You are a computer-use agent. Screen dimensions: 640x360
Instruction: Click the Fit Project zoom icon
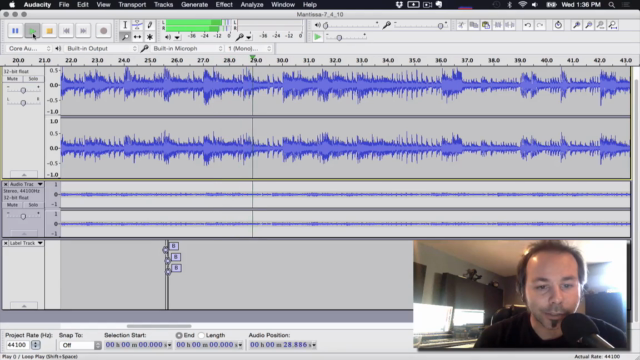click(x=613, y=25)
